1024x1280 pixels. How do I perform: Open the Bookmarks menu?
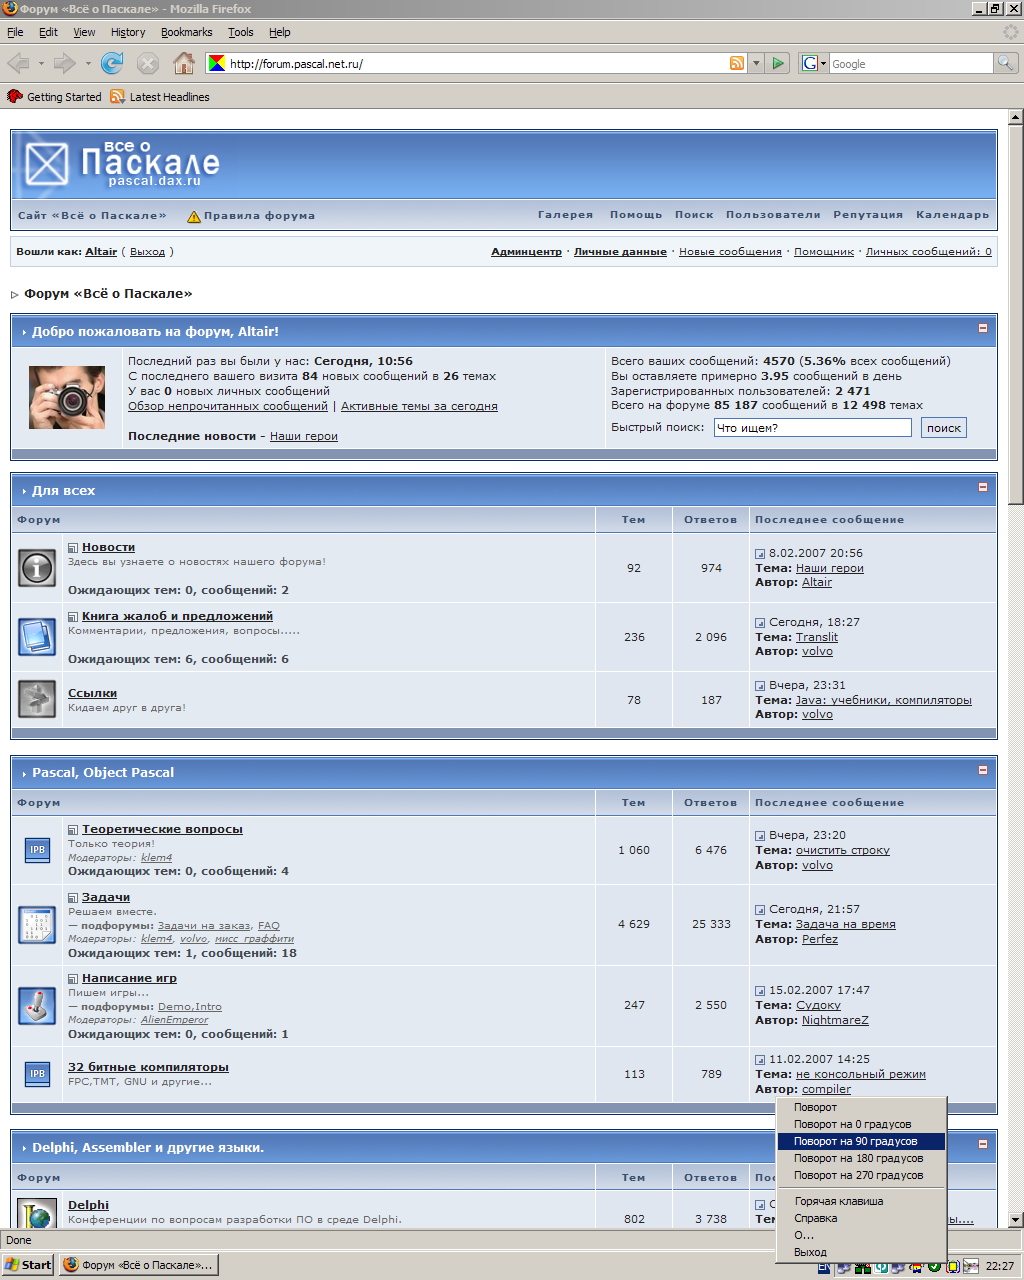pos(186,32)
